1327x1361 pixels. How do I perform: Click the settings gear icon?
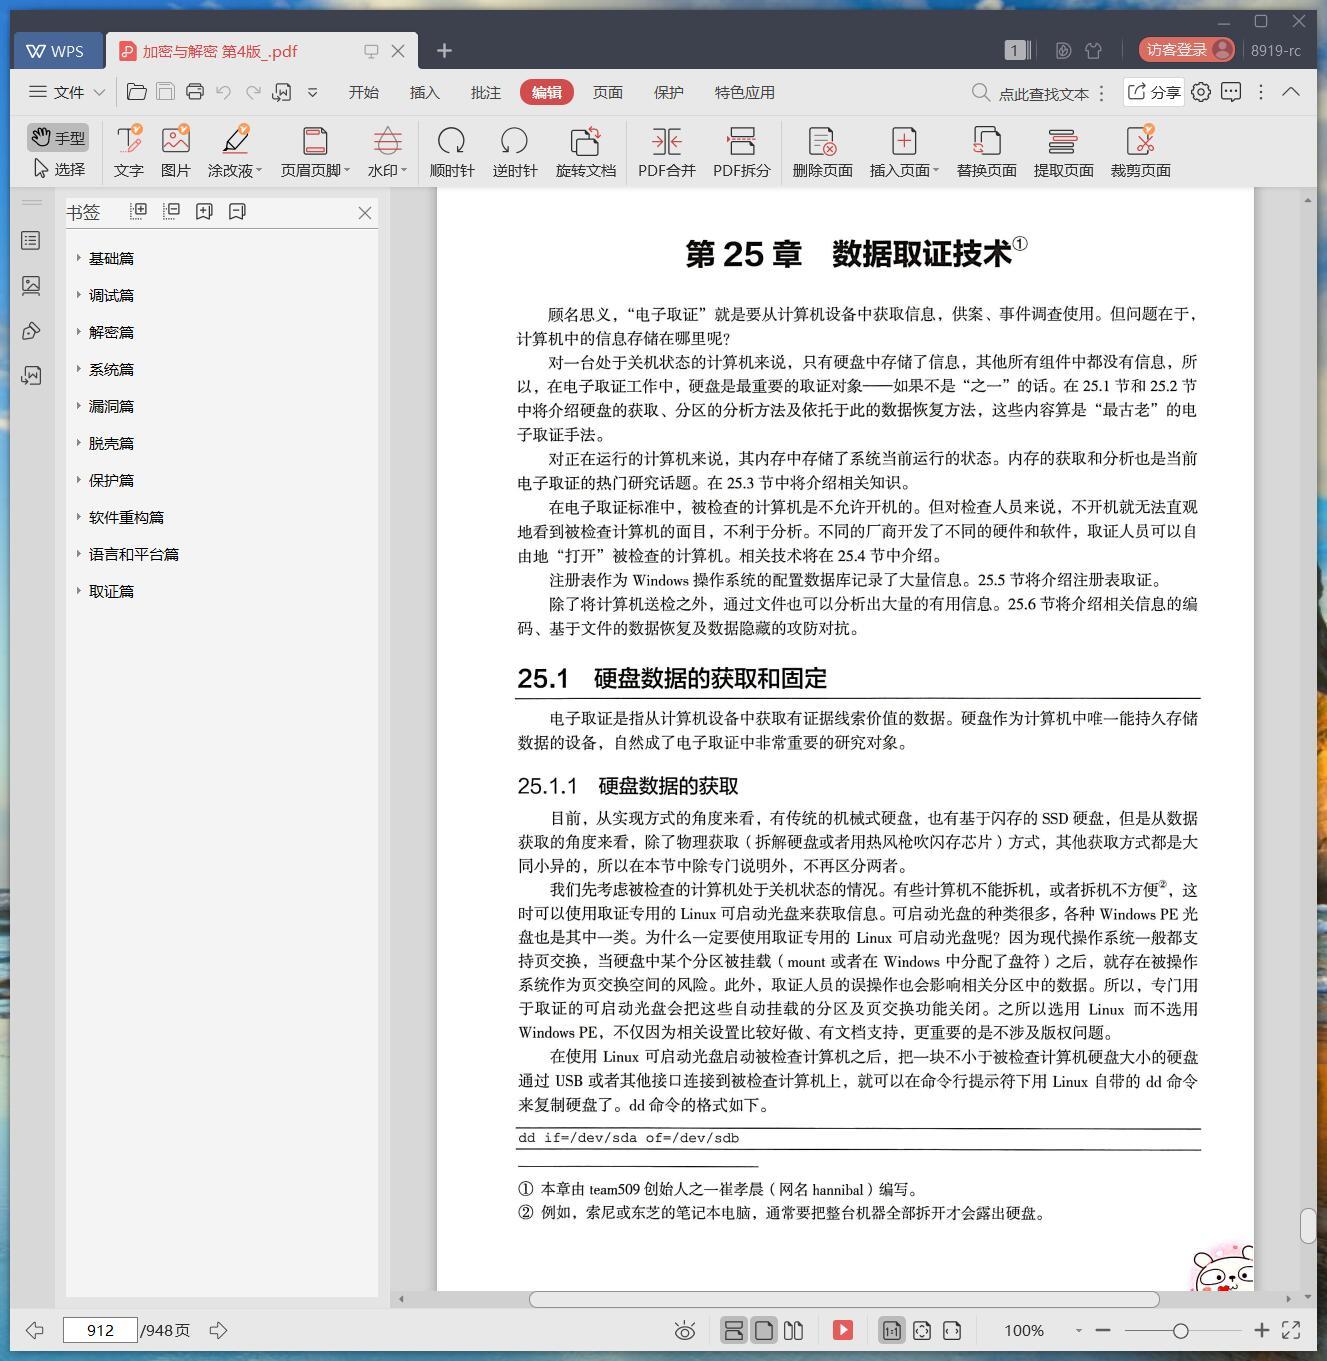(x=1201, y=92)
